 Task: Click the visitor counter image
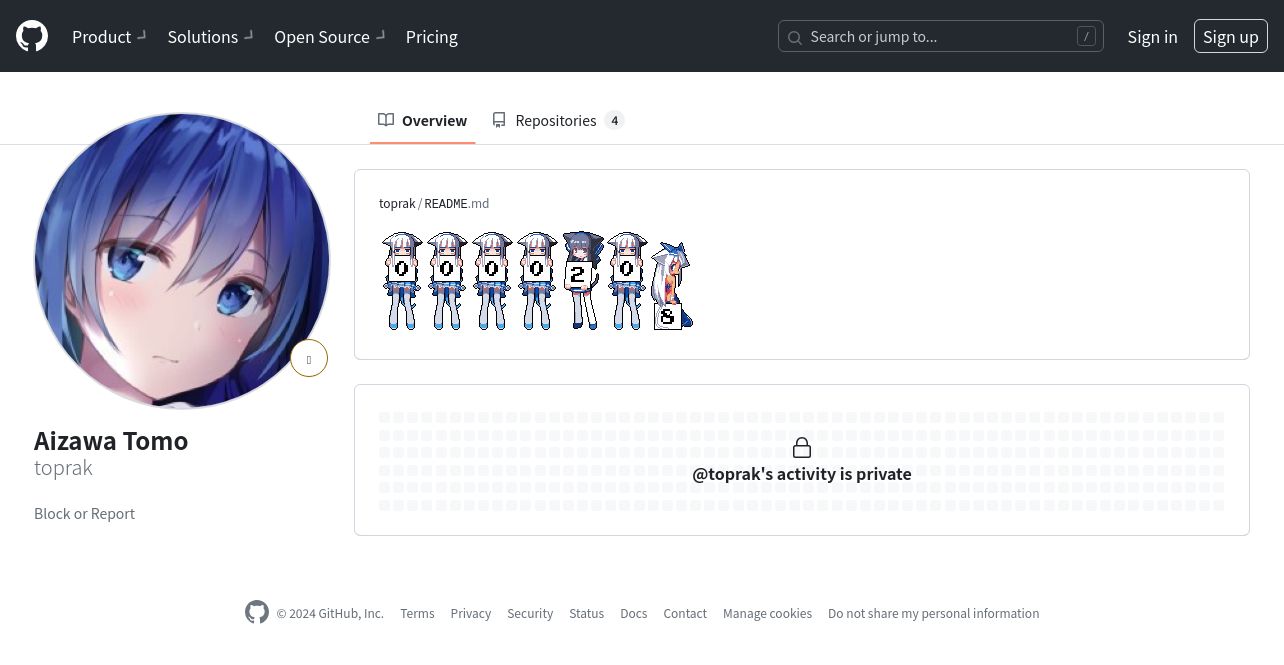click(537, 280)
